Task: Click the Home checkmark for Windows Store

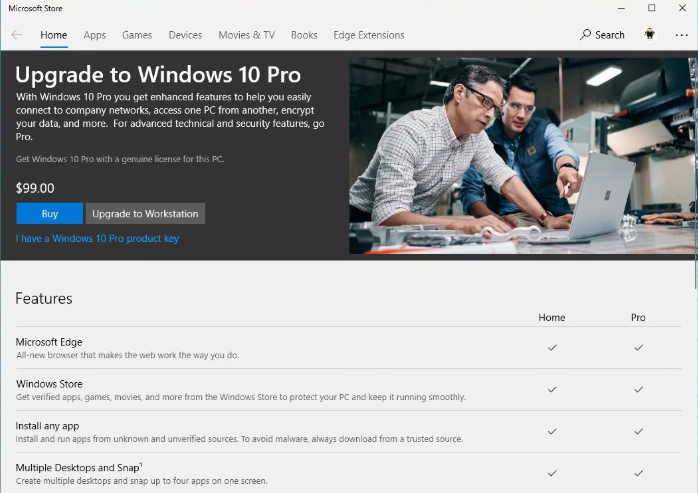Action: 552,389
